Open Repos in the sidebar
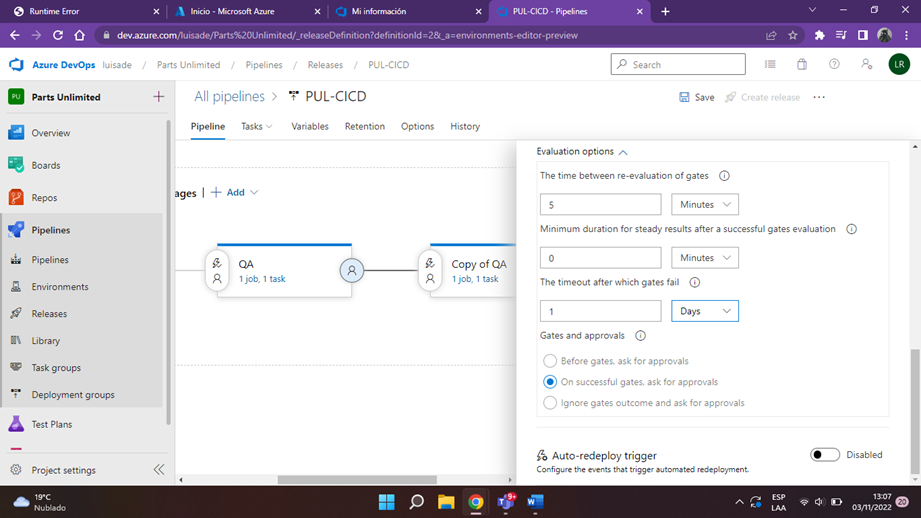Viewport: 921px width, 518px height. [x=44, y=197]
